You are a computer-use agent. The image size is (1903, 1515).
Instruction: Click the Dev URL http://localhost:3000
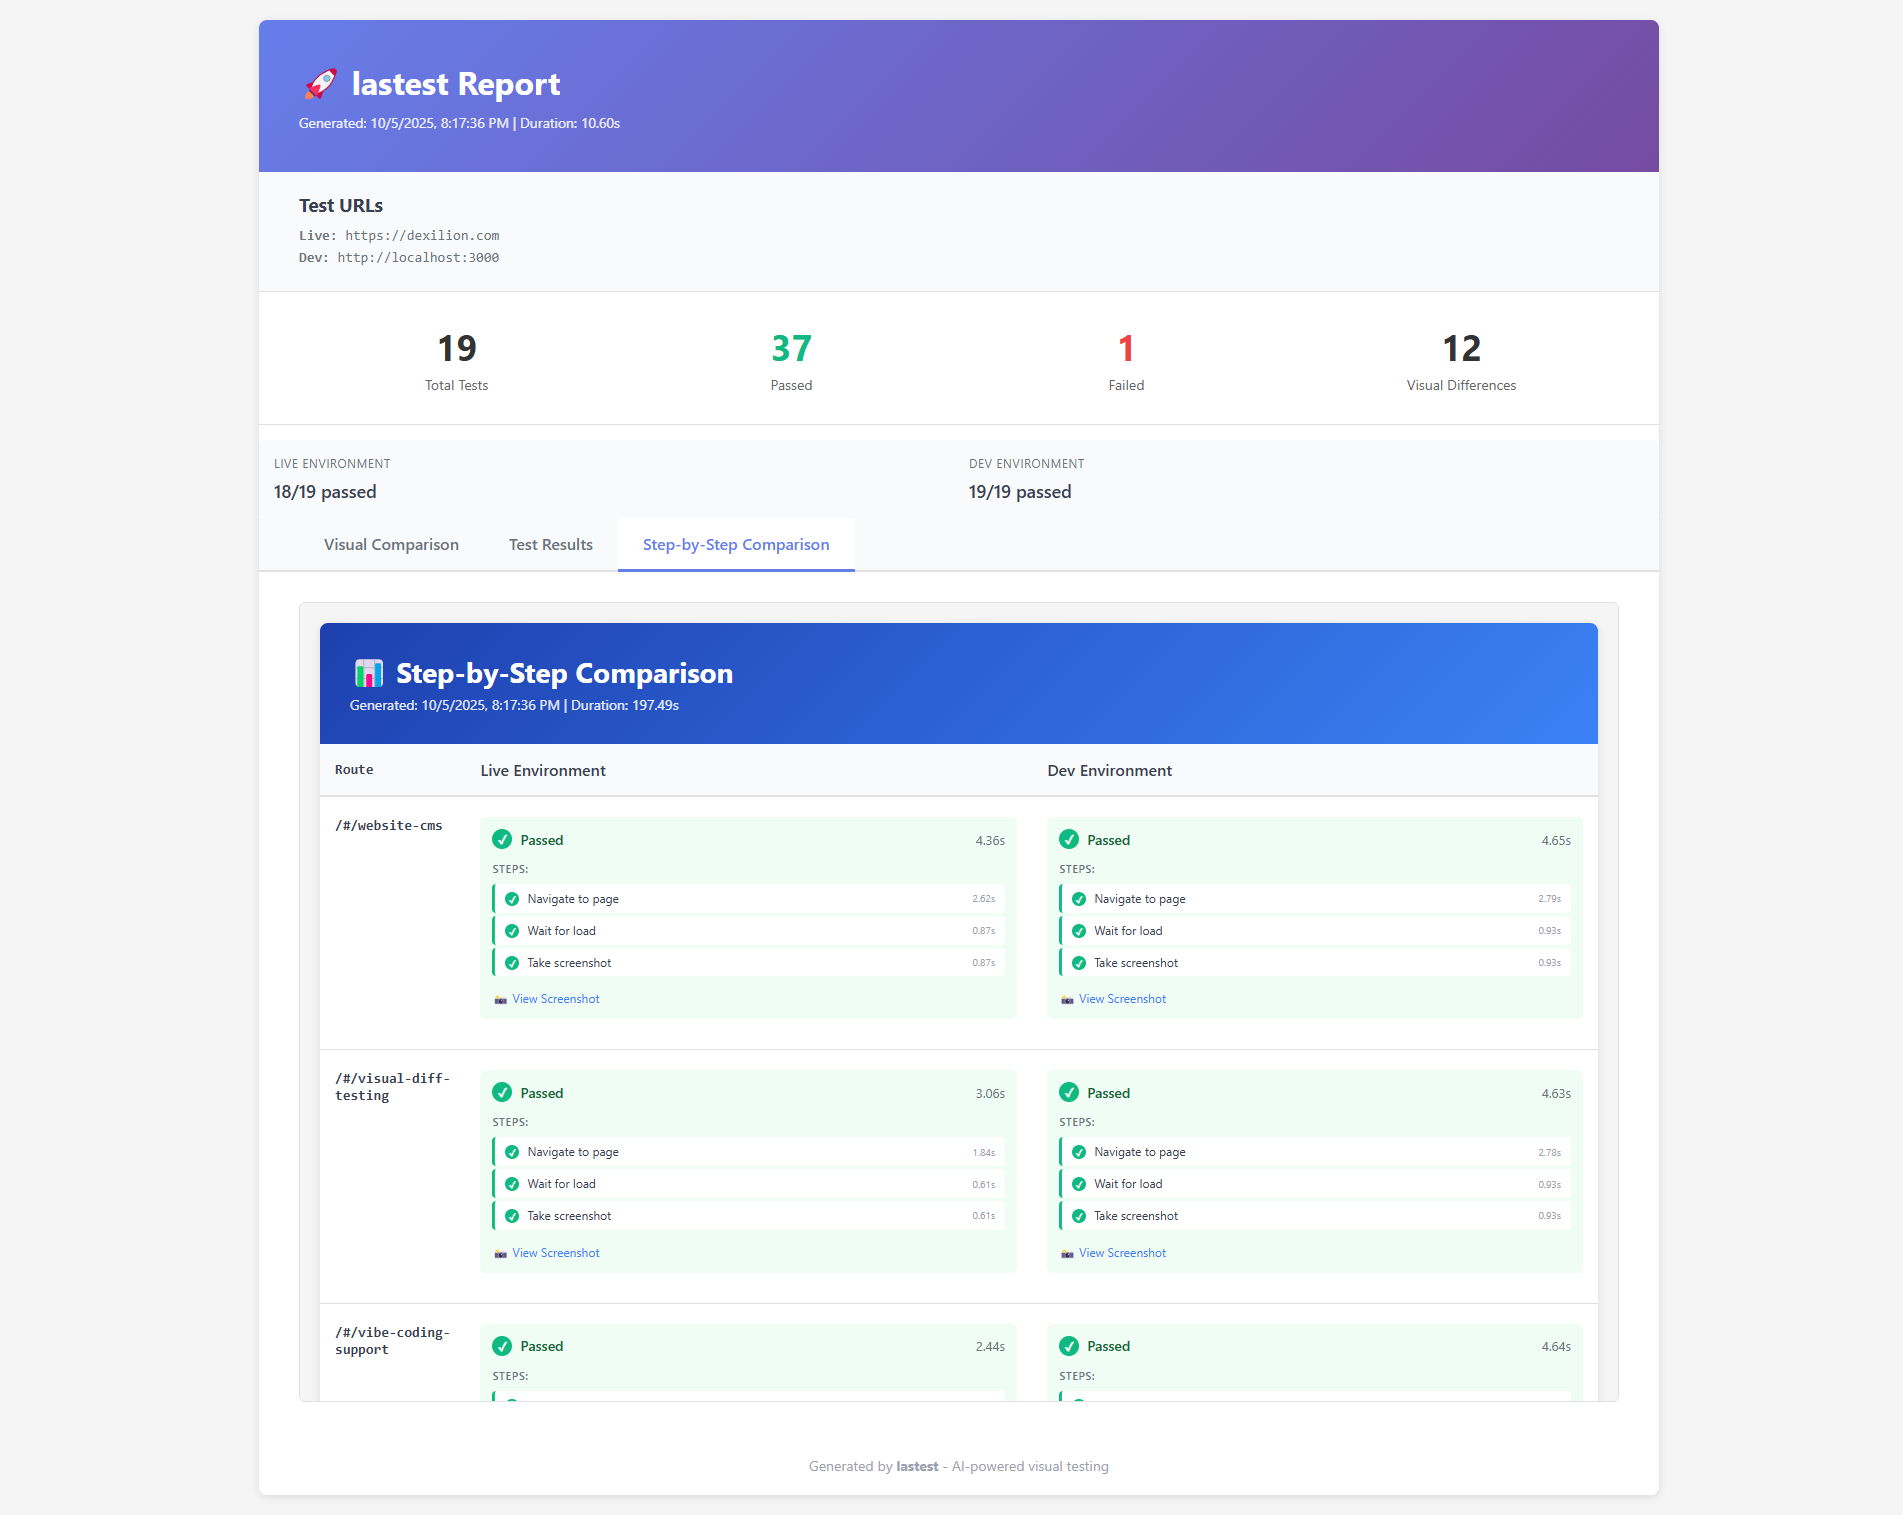point(418,257)
